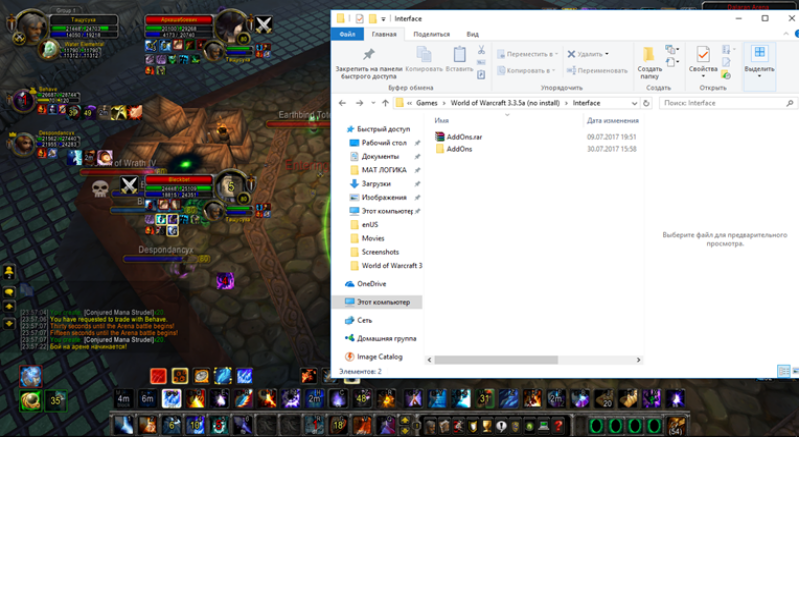
Task: Open the Файл menu tab
Action: coord(347,34)
